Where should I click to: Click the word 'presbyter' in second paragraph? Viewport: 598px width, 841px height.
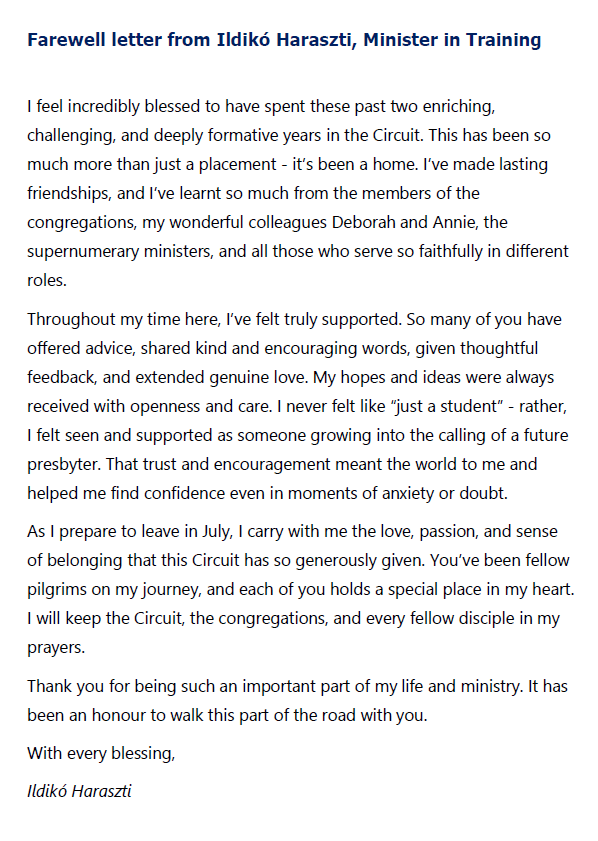64,464
